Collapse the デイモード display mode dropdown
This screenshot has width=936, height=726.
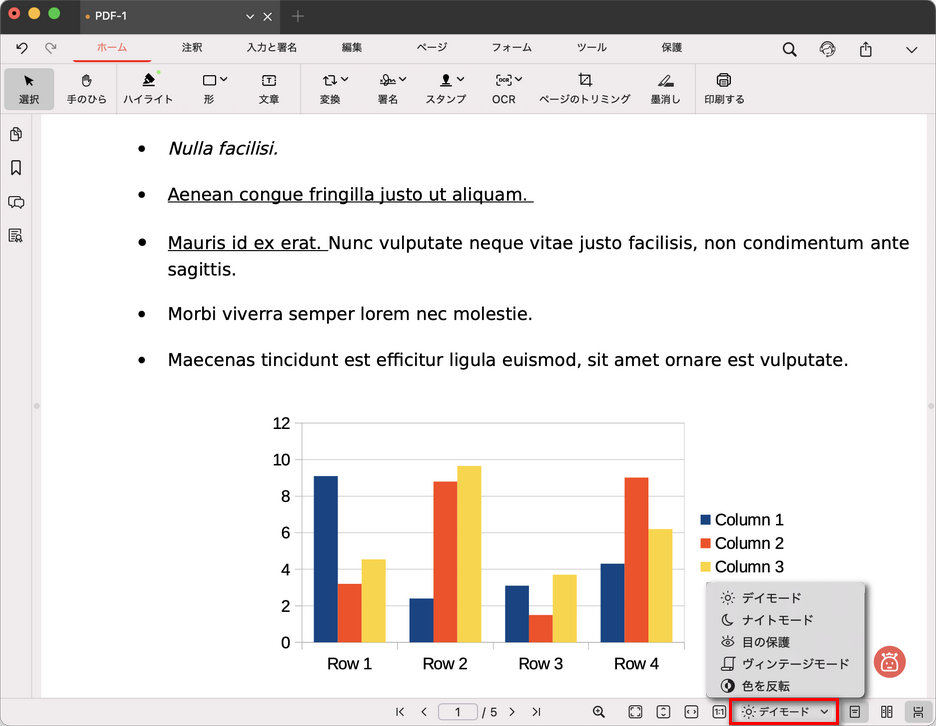point(784,712)
